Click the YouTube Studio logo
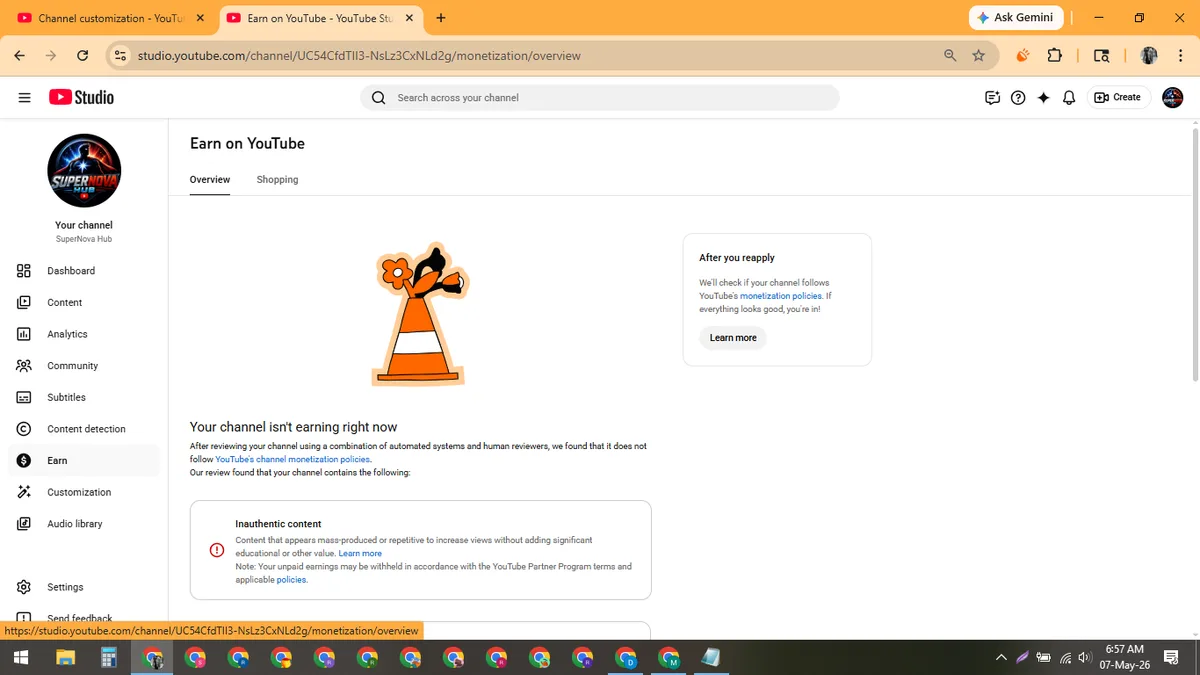Screen dimensions: 1200x675 coord(81,97)
